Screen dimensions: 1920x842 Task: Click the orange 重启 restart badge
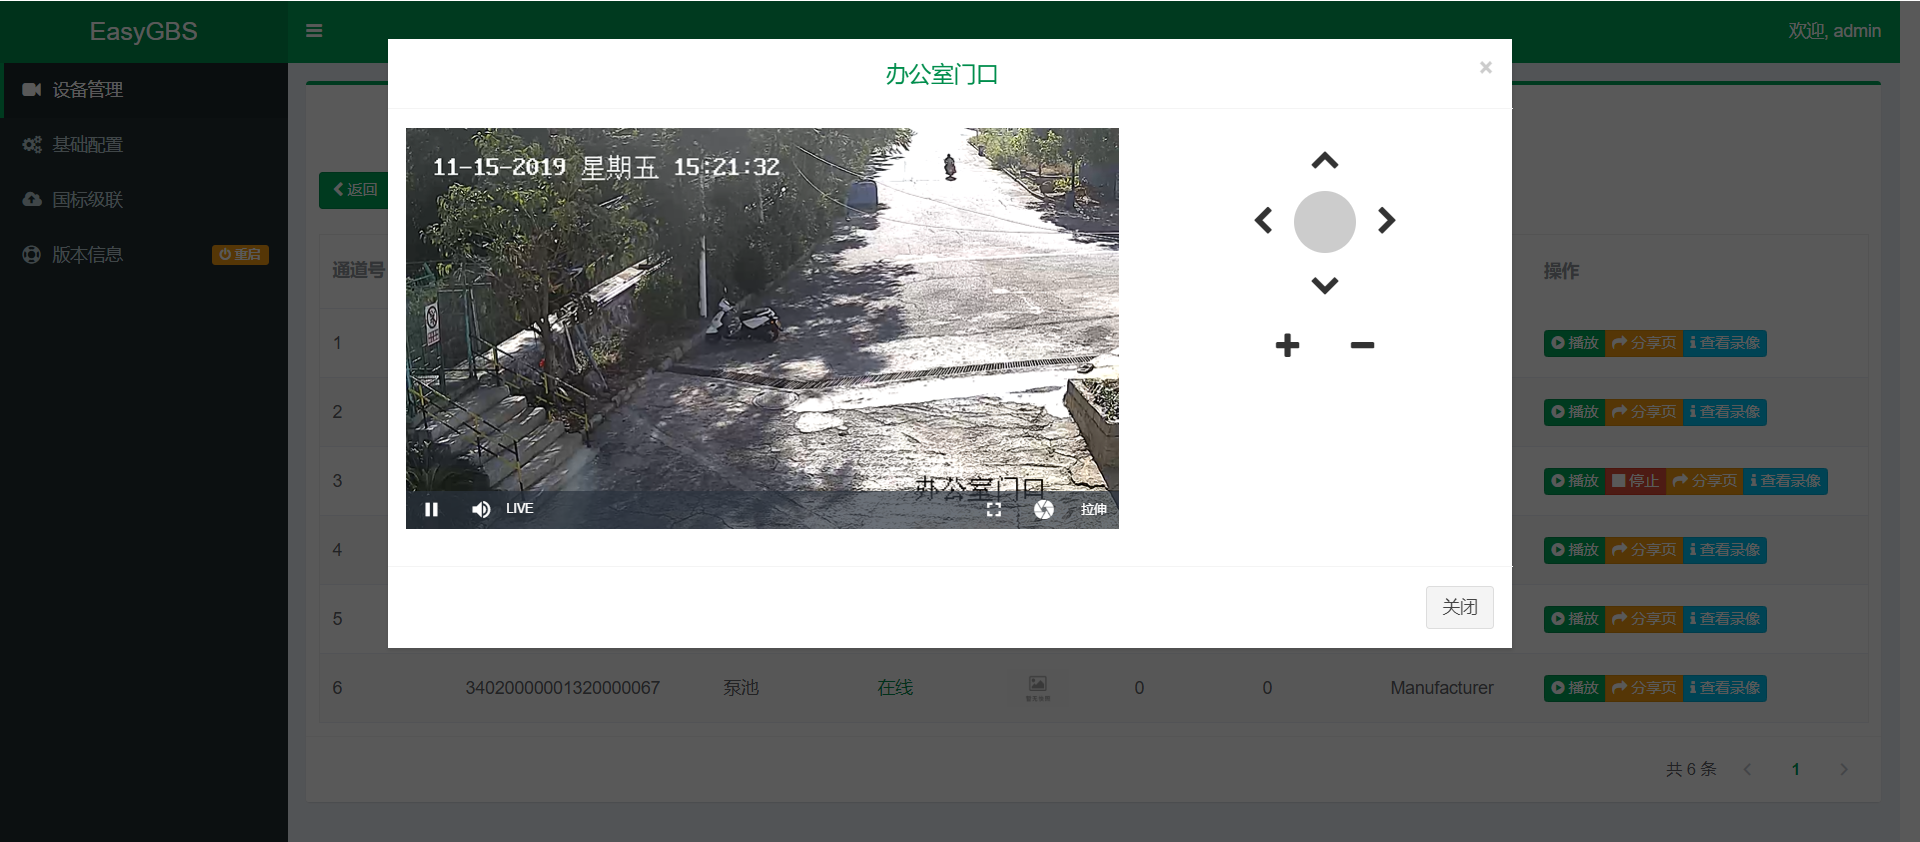pyautogui.click(x=240, y=255)
